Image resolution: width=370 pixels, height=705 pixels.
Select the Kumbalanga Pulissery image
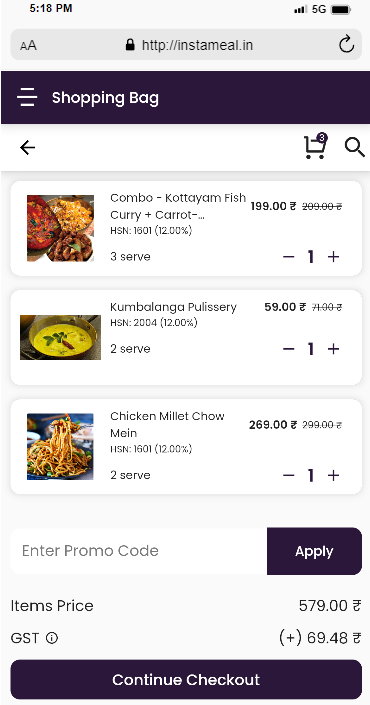pyautogui.click(x=60, y=337)
